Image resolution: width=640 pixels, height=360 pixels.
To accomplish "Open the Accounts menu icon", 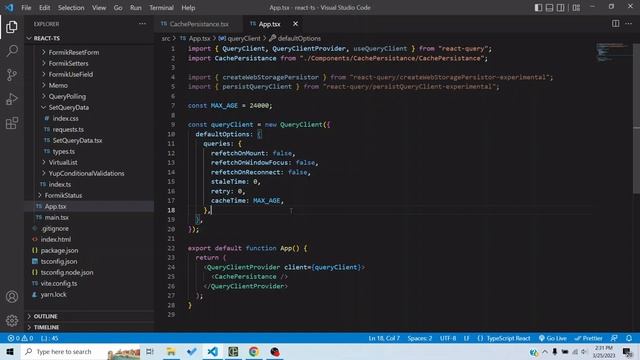I will (x=12, y=297).
